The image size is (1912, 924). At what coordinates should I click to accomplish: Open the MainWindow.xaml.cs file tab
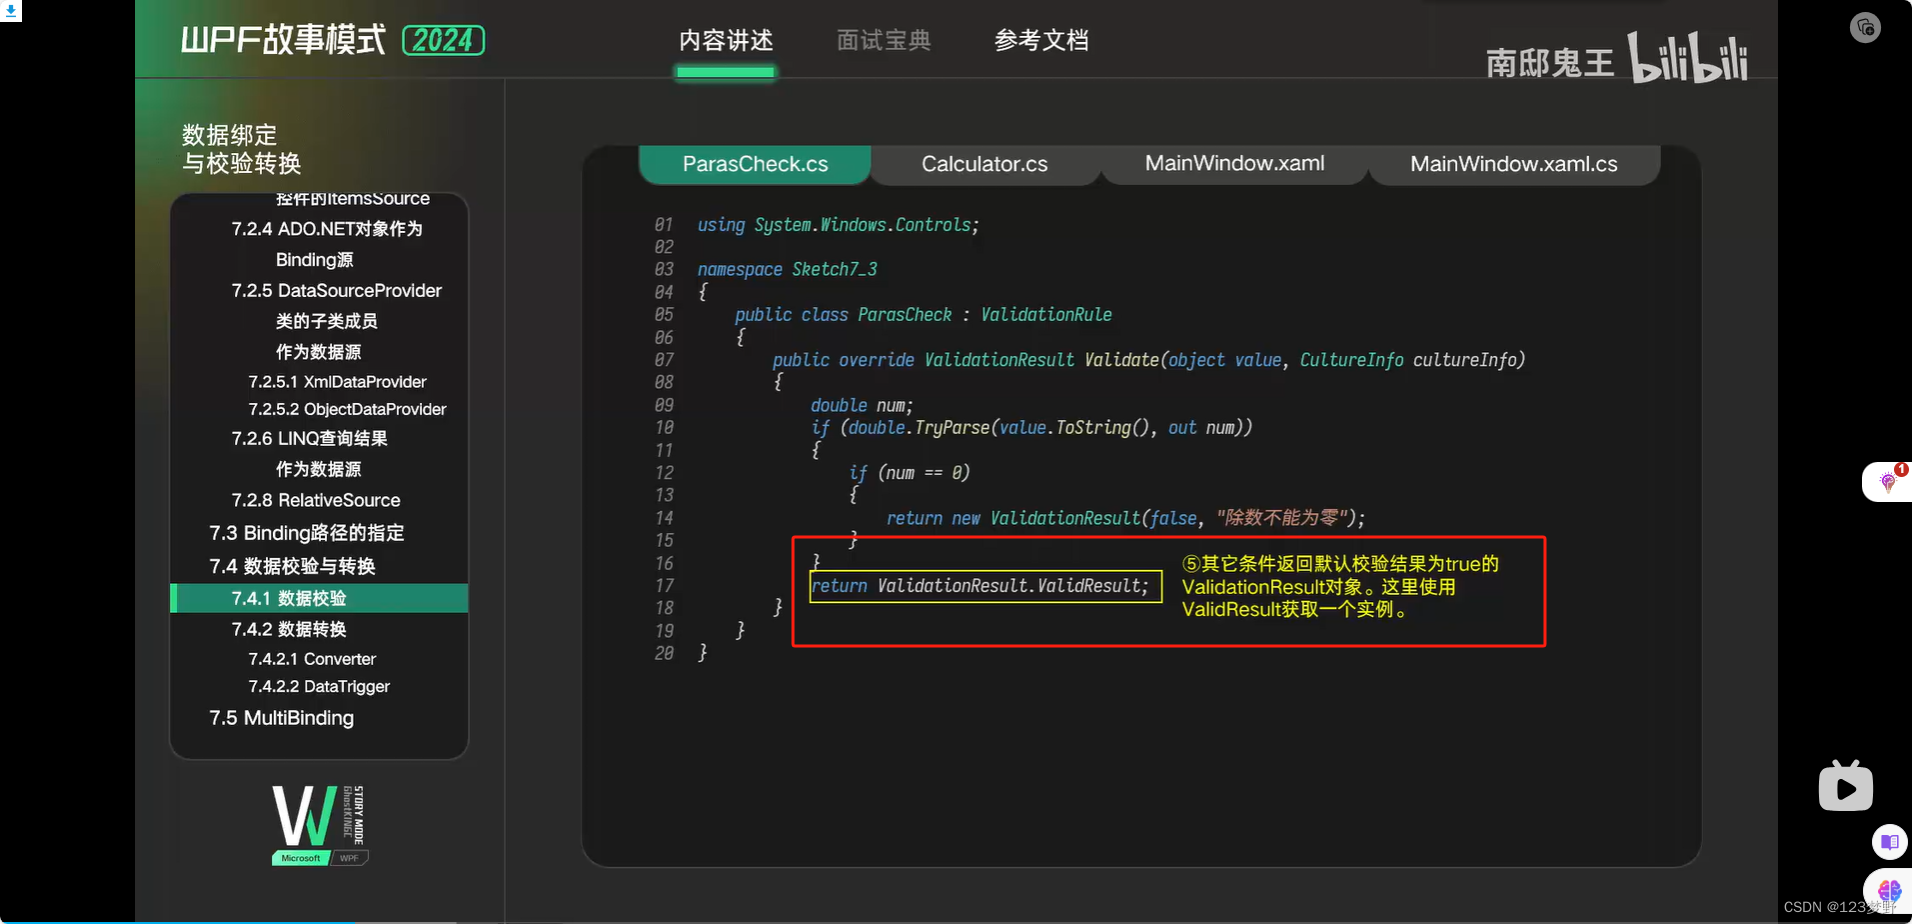coord(1514,164)
